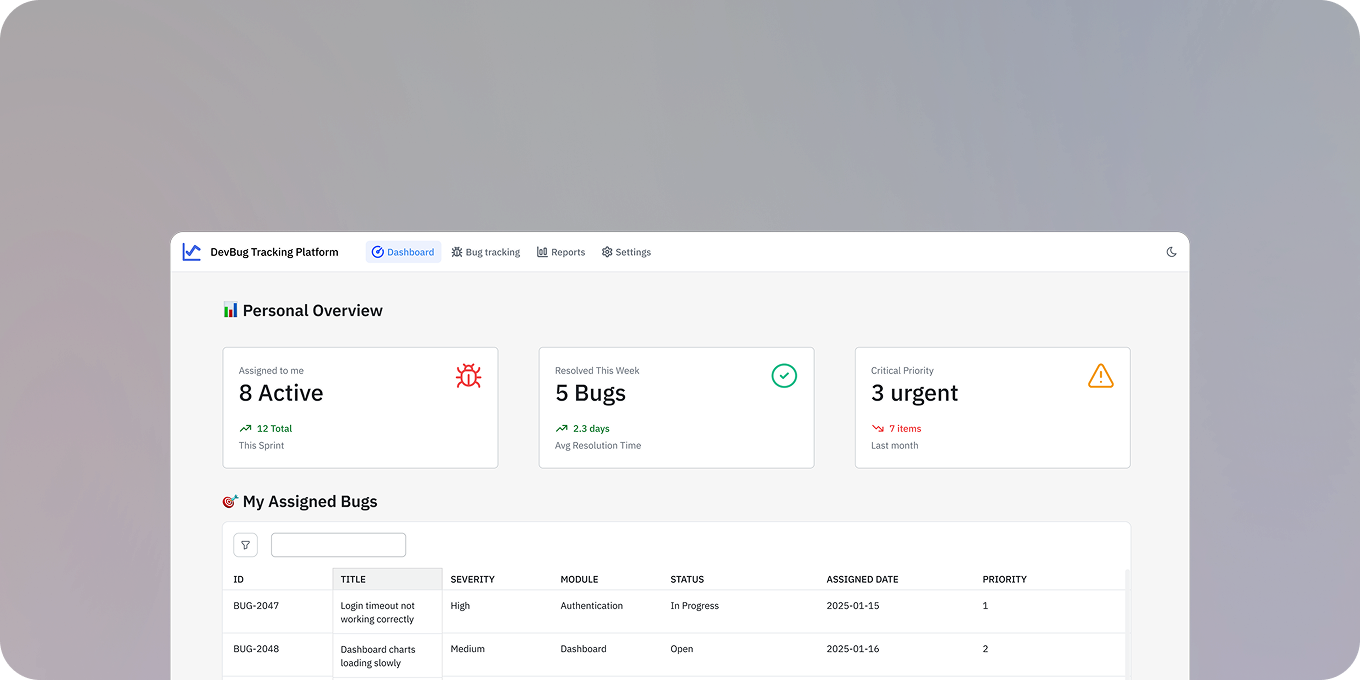Click 'Dashboard charts loading slowly' title
The image size is (1360, 680).
pos(377,656)
